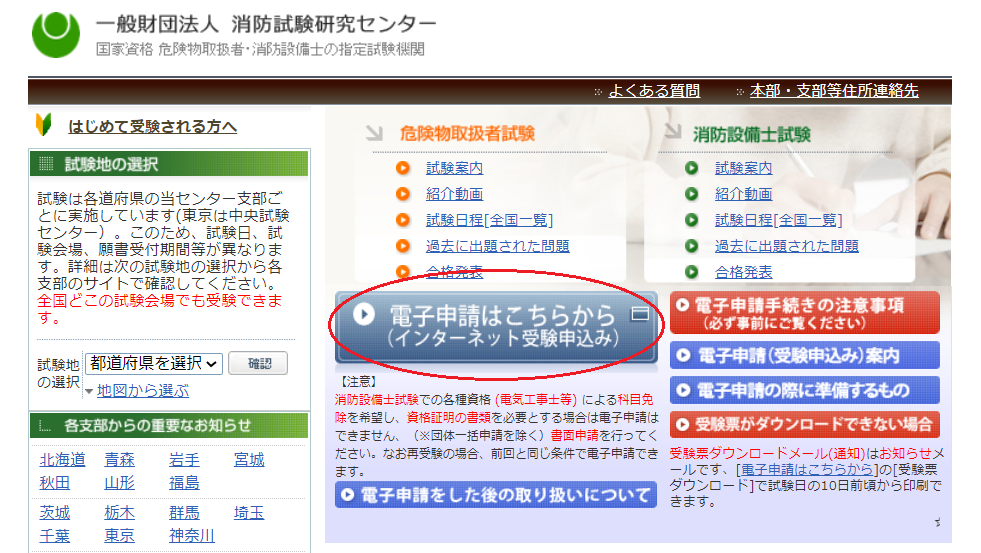Click green bullet beside fire equipment 試験日程
Viewport: 981px width, 553px height.
click(x=691, y=220)
